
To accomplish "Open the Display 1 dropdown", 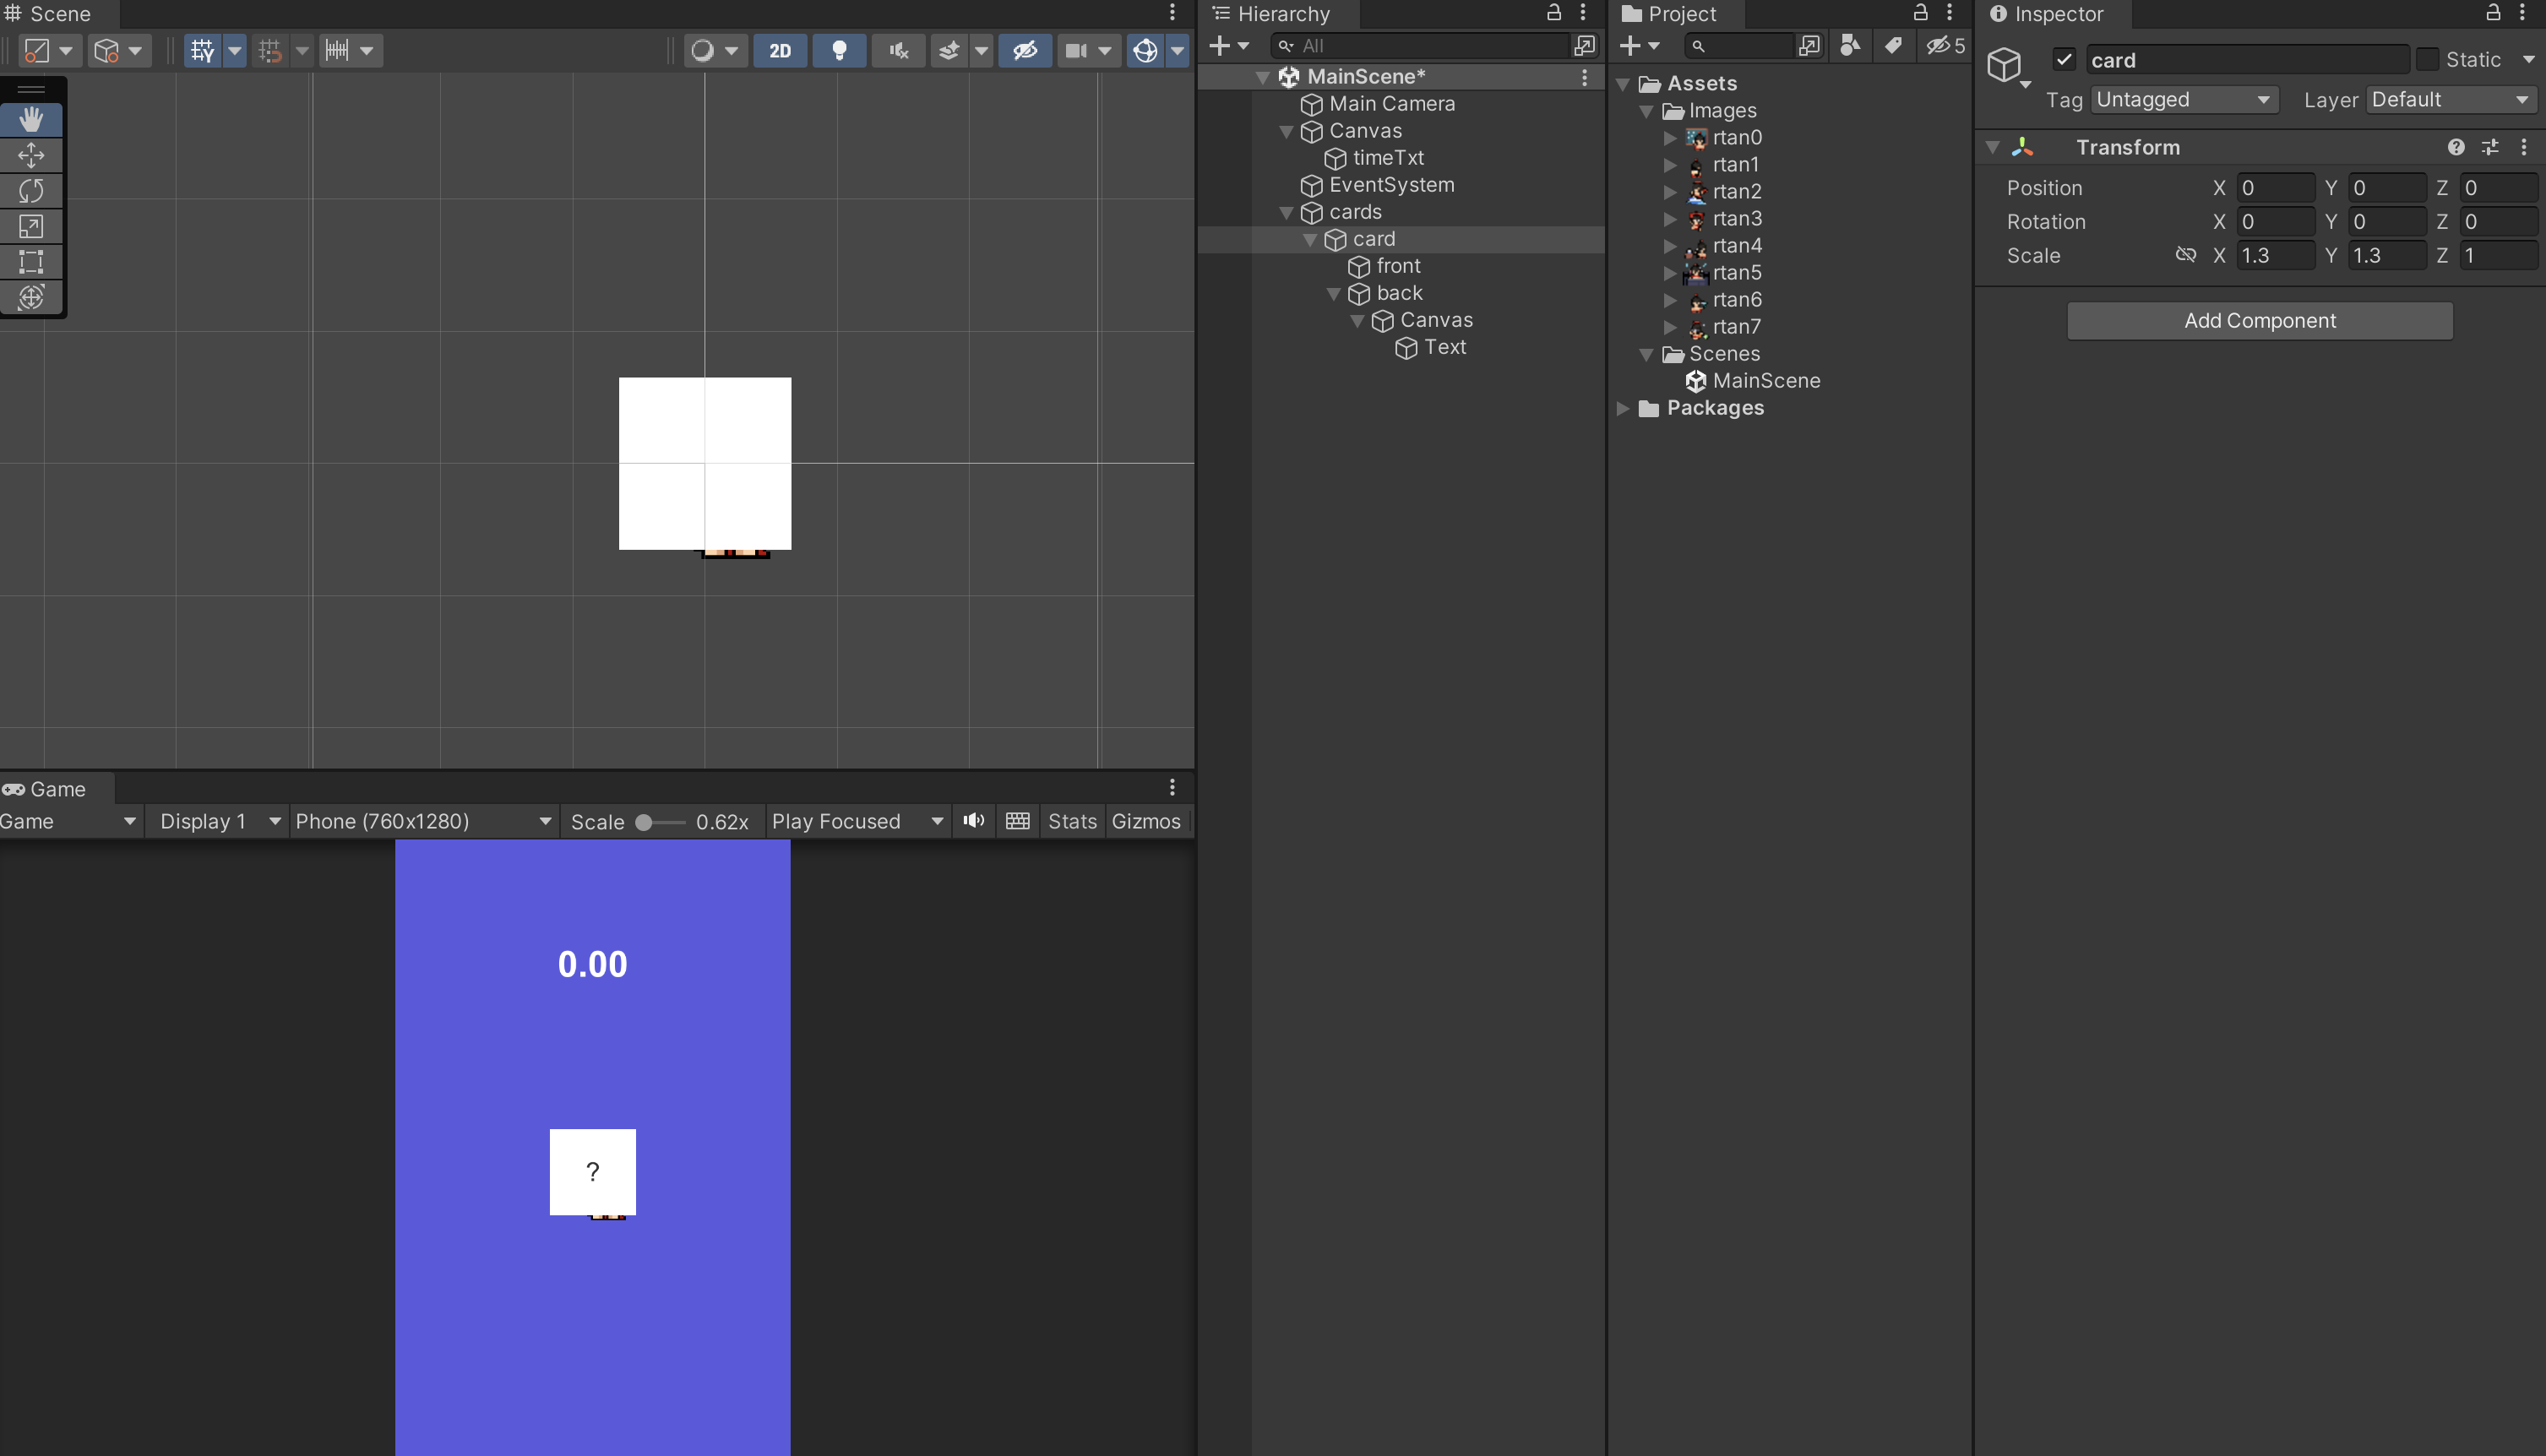I will click(219, 821).
